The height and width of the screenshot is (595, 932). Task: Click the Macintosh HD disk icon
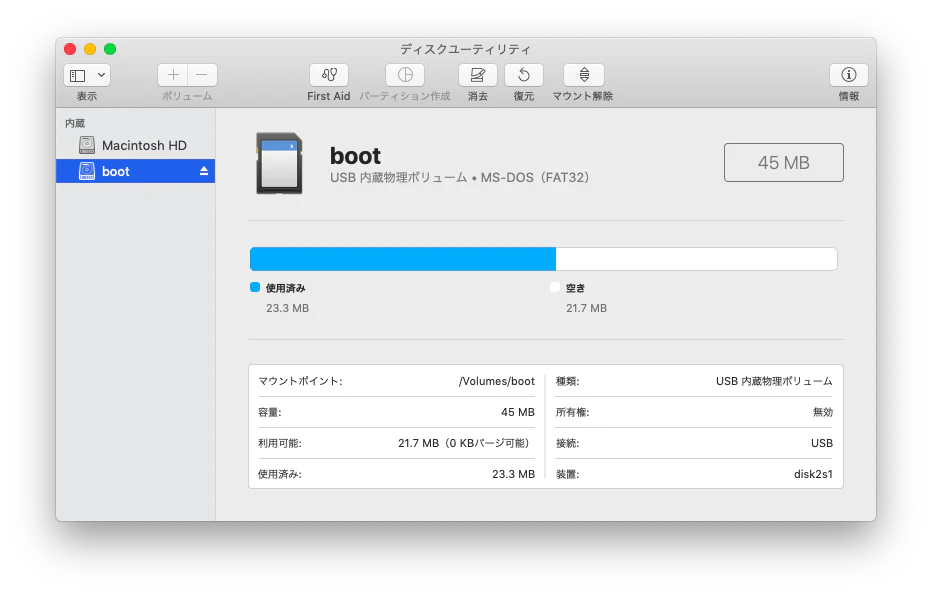tap(87, 145)
